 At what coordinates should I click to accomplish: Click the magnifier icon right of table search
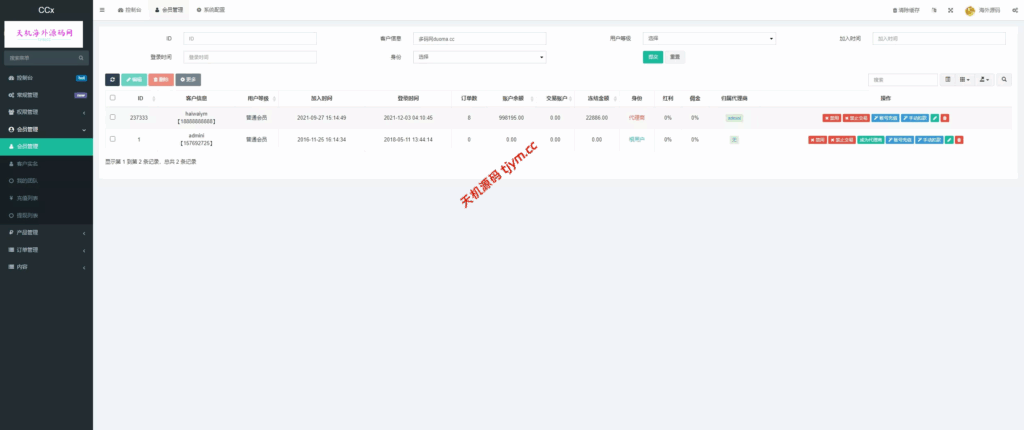pyautogui.click(x=1004, y=79)
